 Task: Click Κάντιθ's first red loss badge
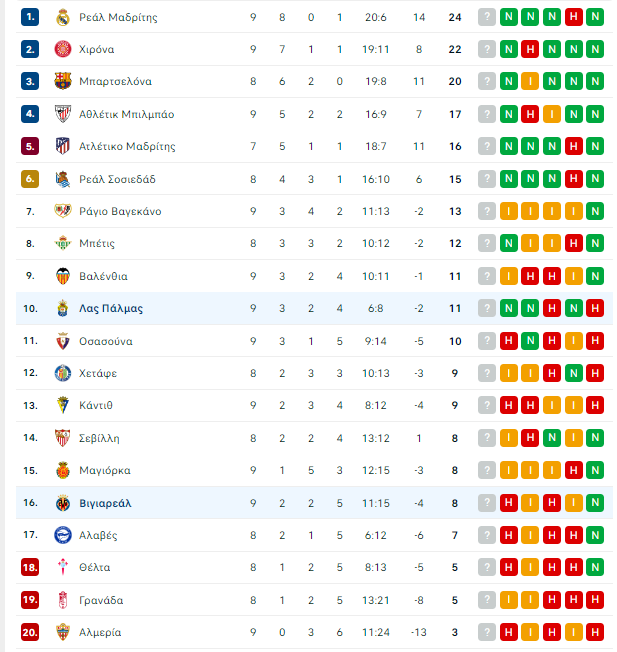pos(508,405)
